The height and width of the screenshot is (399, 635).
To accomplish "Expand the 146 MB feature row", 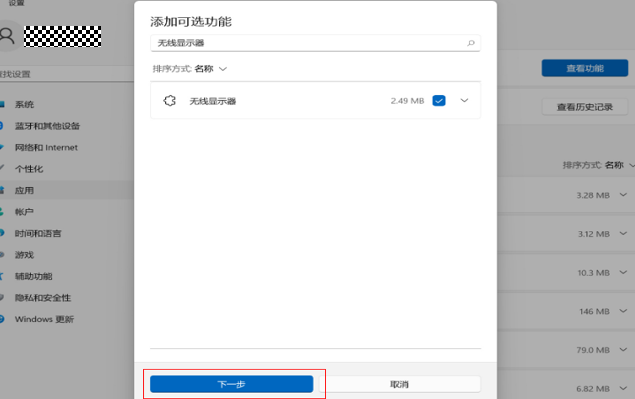I will [623, 311].
